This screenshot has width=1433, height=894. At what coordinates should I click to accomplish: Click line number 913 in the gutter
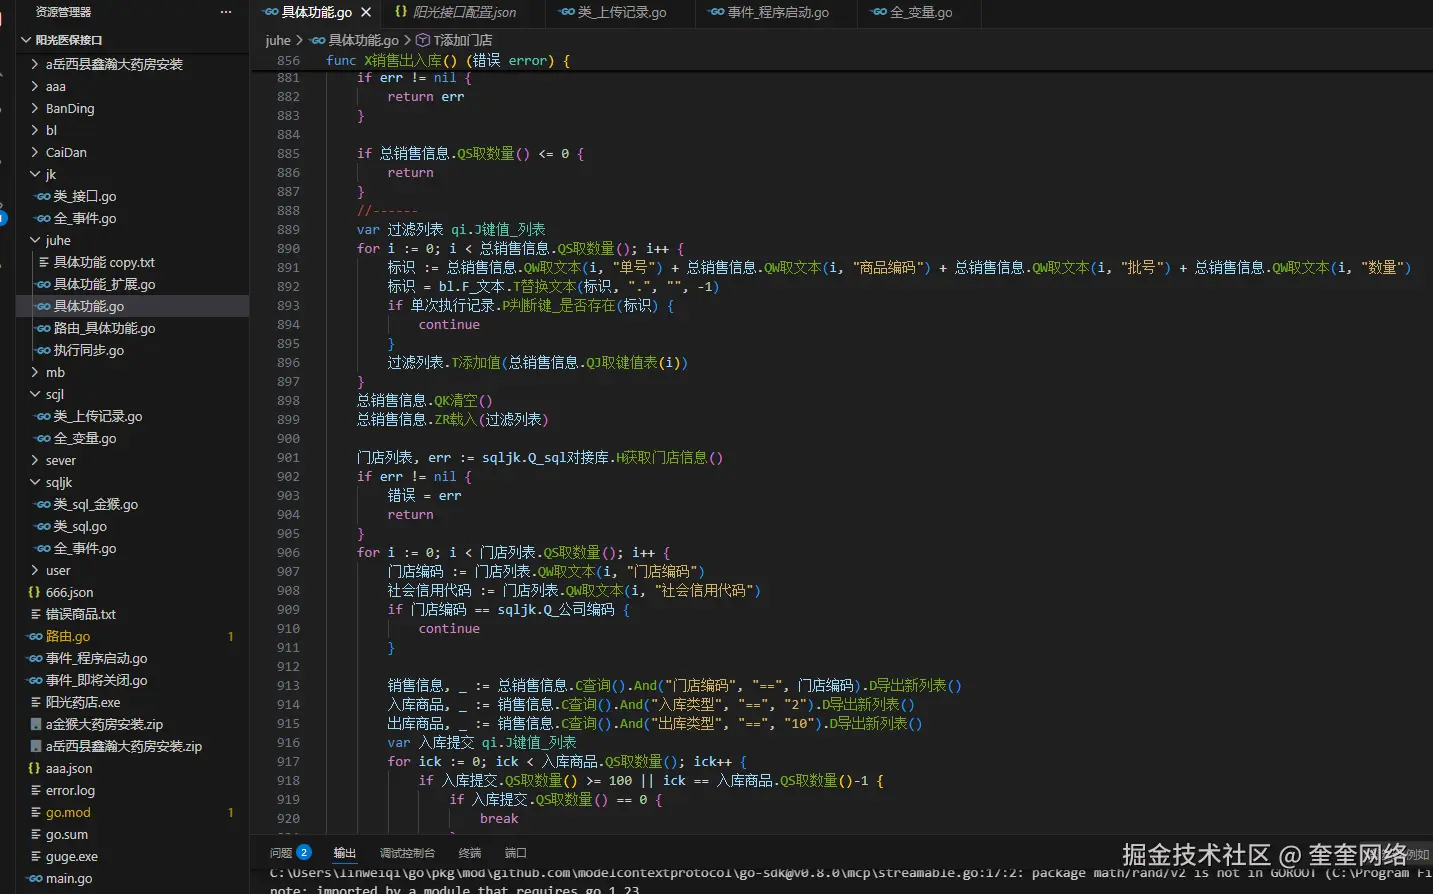[x=288, y=685]
